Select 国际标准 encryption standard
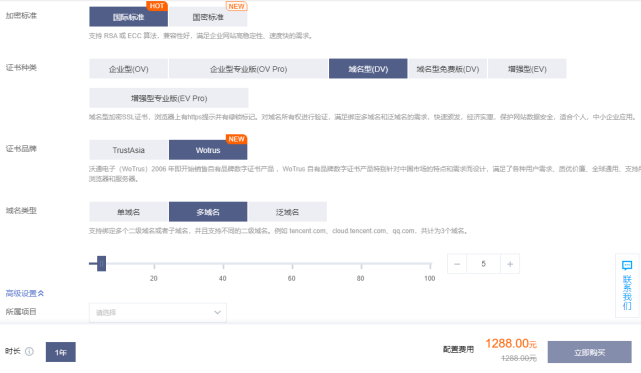 [x=128, y=17]
